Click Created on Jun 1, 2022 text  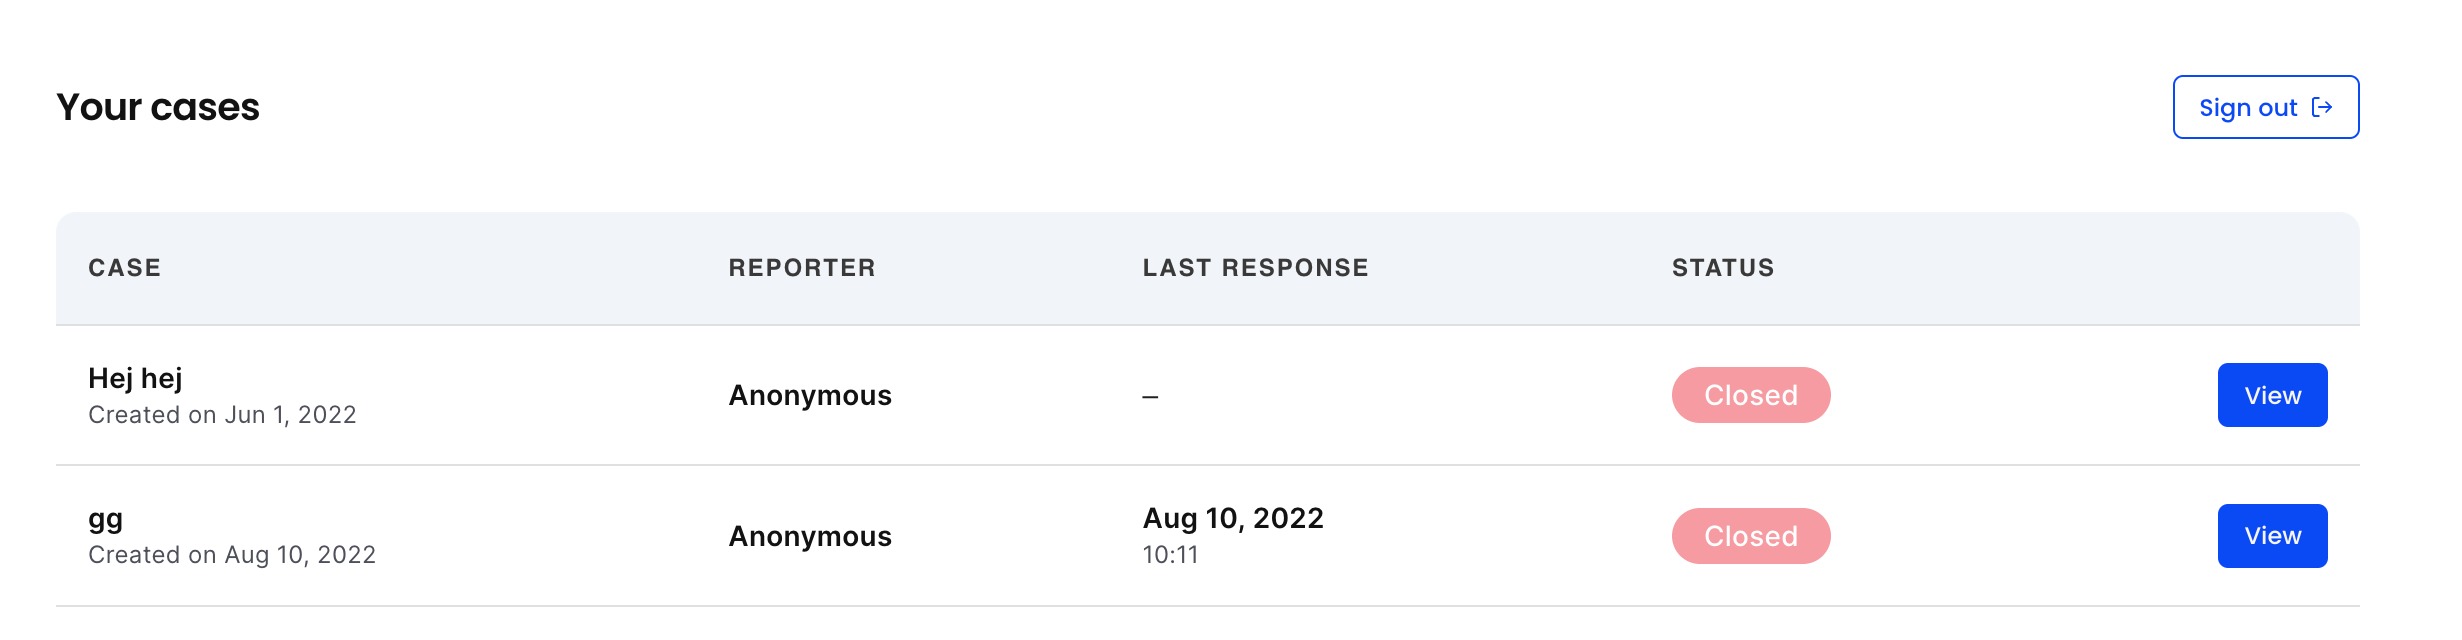[x=222, y=415]
